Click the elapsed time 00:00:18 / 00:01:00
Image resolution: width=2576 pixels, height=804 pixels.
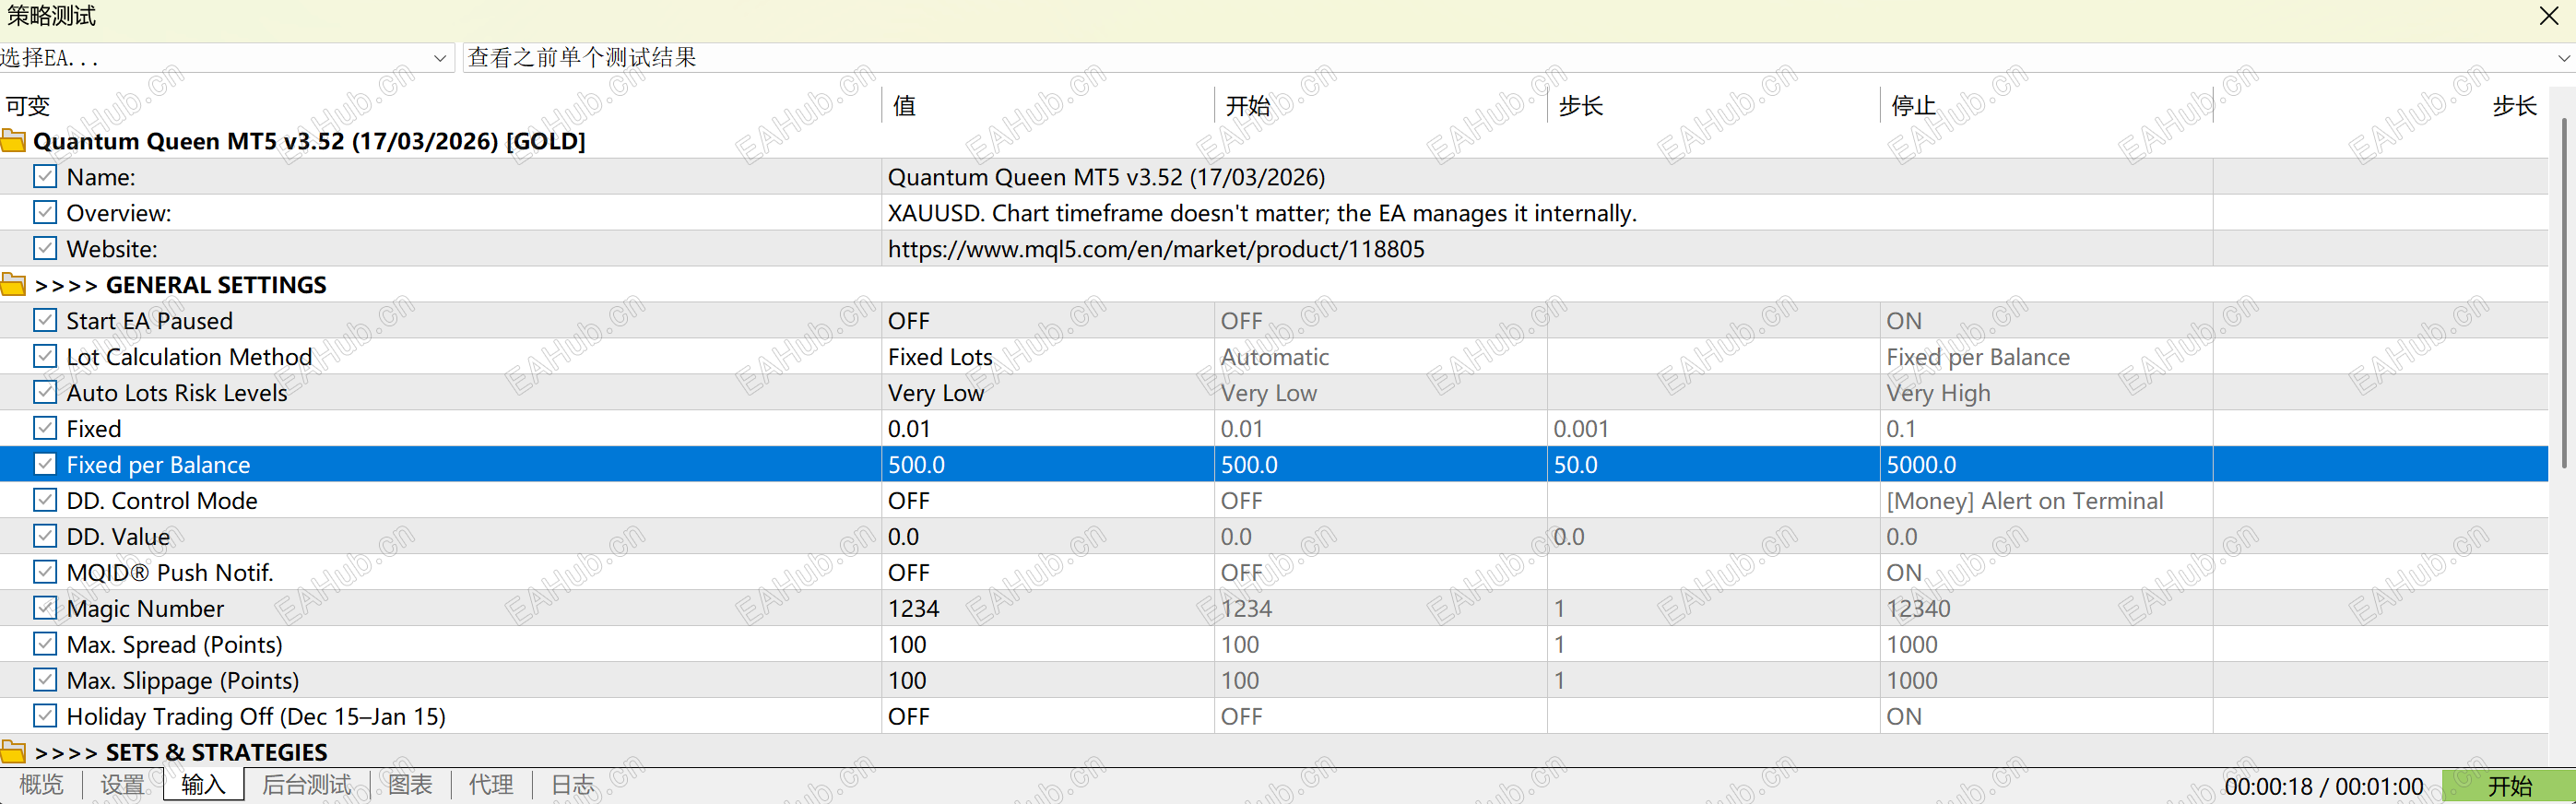coord(2324,787)
